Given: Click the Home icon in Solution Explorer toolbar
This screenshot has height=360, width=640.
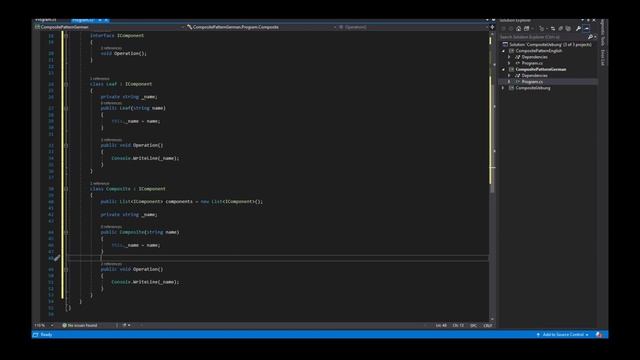Looking at the screenshot, I should click(x=518, y=29).
